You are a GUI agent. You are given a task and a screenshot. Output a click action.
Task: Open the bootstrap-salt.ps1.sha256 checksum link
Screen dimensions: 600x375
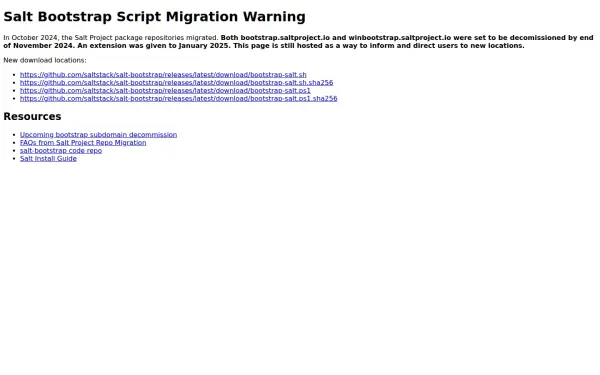(178, 99)
